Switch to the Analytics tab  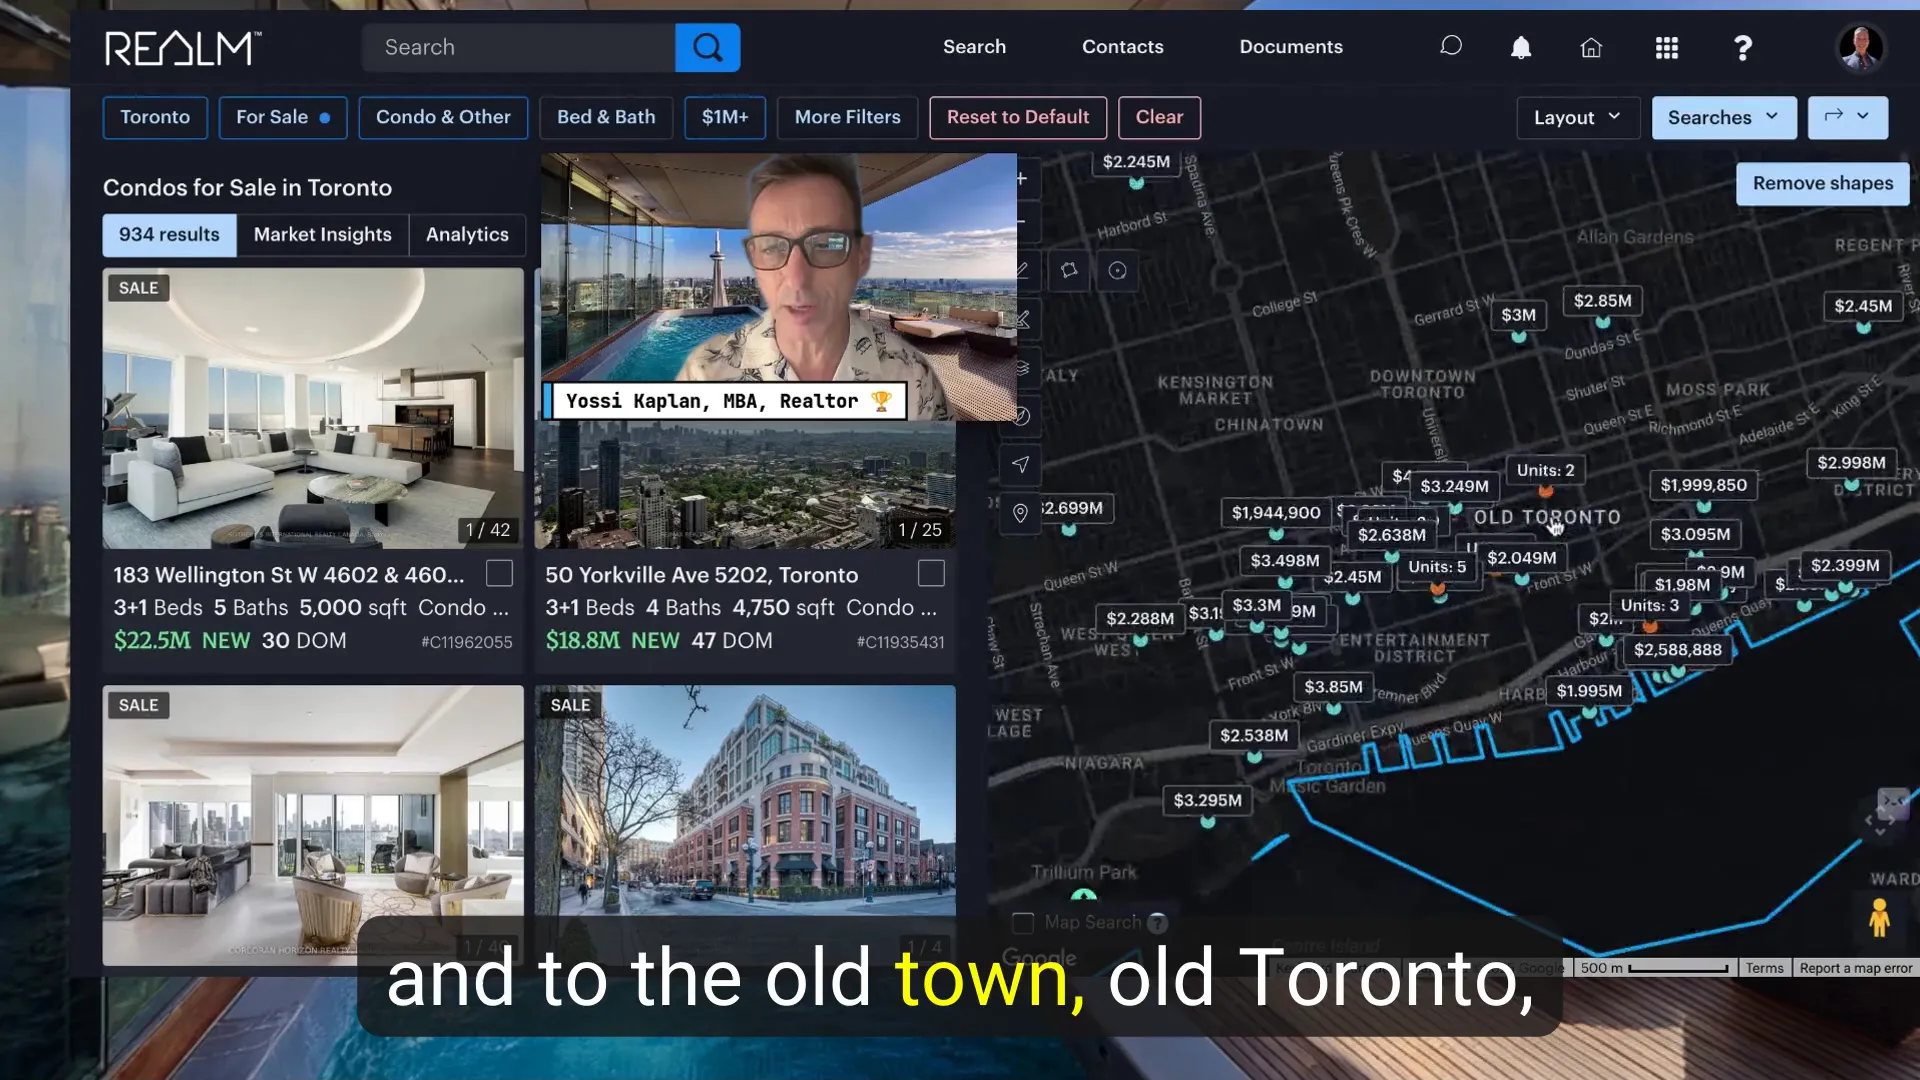point(467,235)
